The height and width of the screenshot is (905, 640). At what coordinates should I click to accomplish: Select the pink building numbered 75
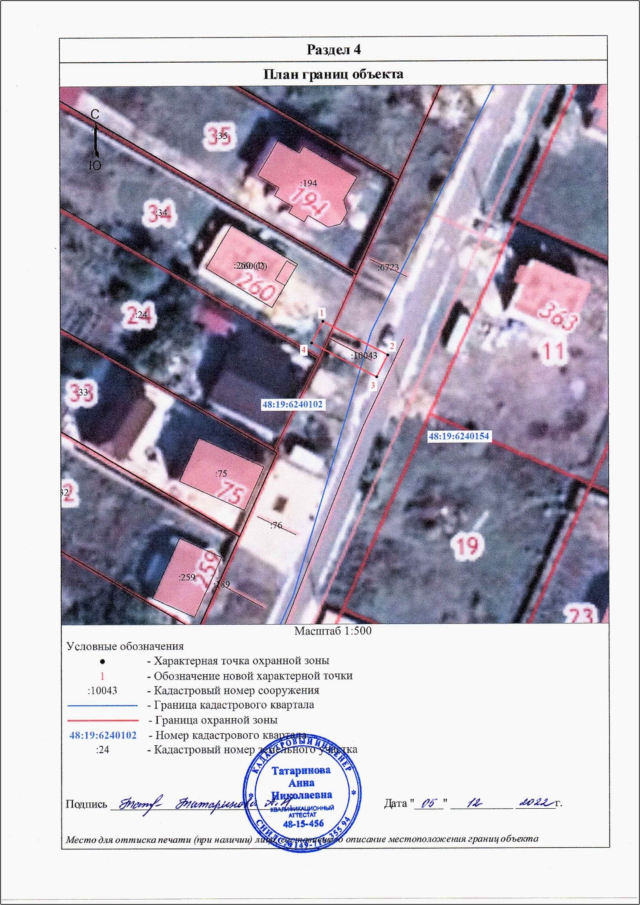pos(226,477)
